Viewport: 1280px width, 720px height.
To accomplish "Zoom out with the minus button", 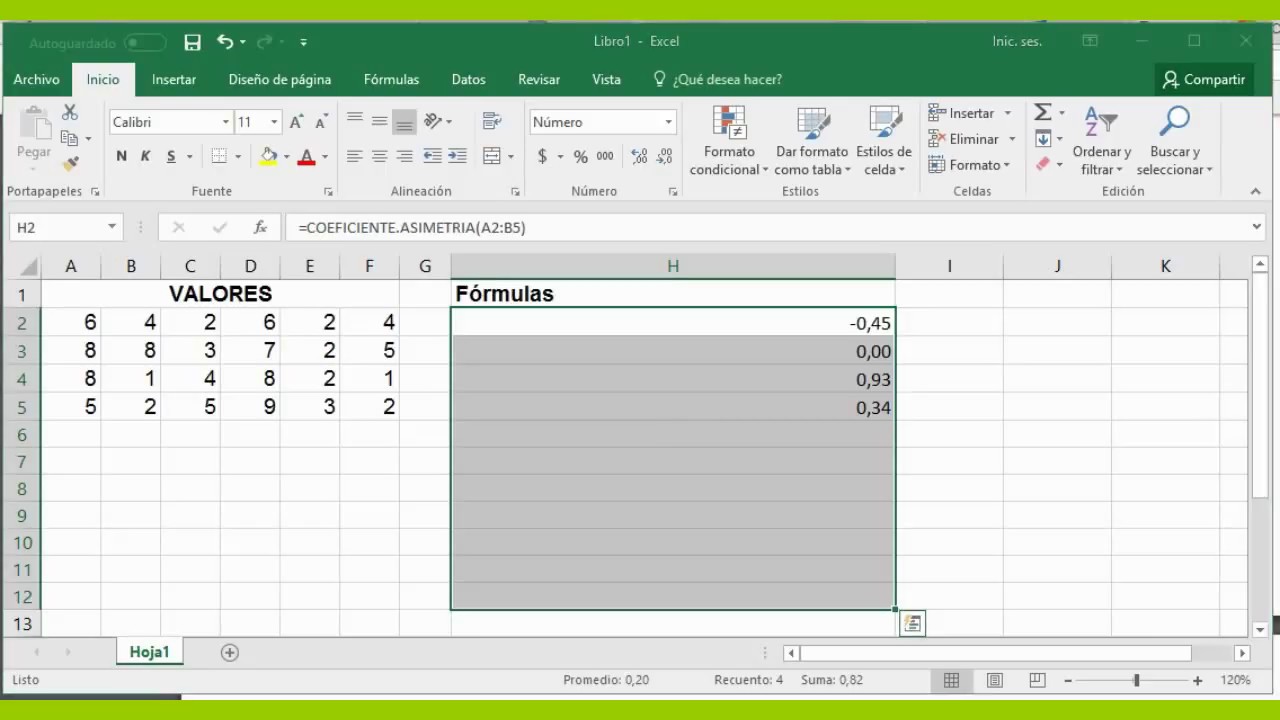I will tap(1068, 680).
